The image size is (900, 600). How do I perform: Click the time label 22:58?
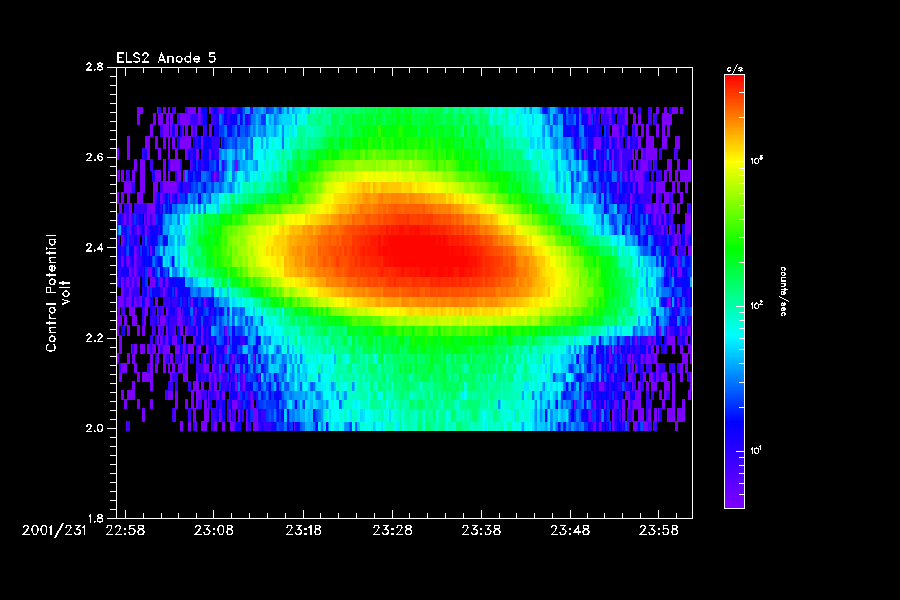point(125,531)
